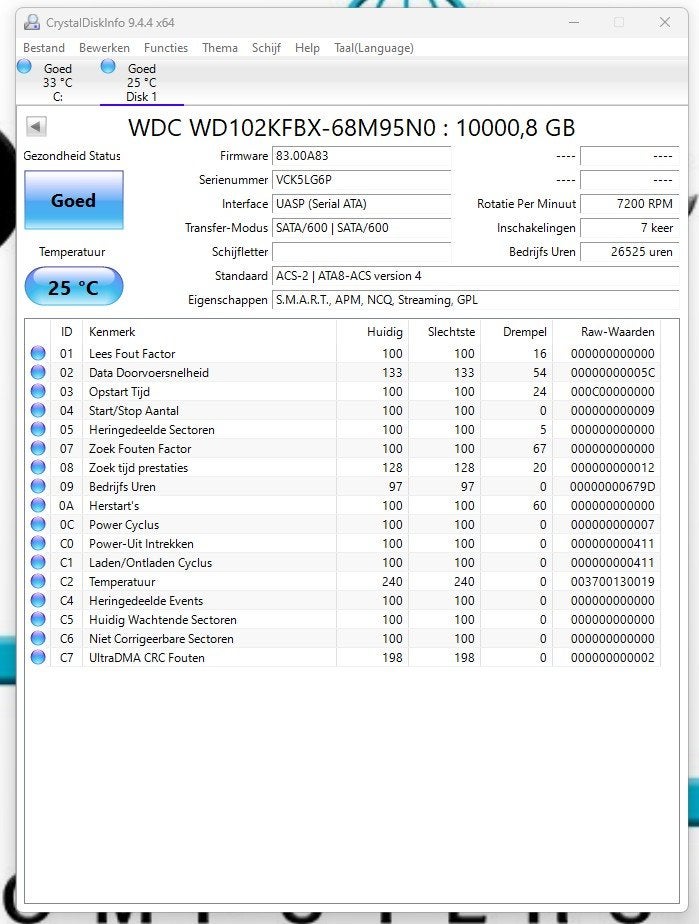
Task: Click status orb for Data Doorvoersnelheid
Action: (38, 372)
